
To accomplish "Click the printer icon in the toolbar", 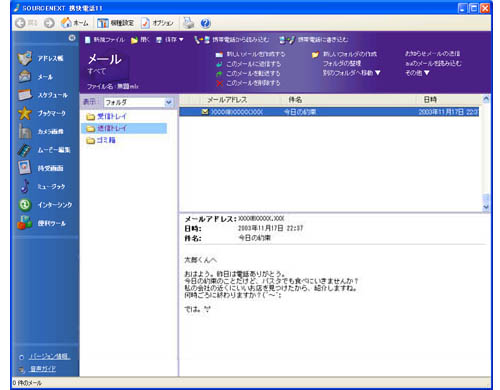I will point(188,23).
